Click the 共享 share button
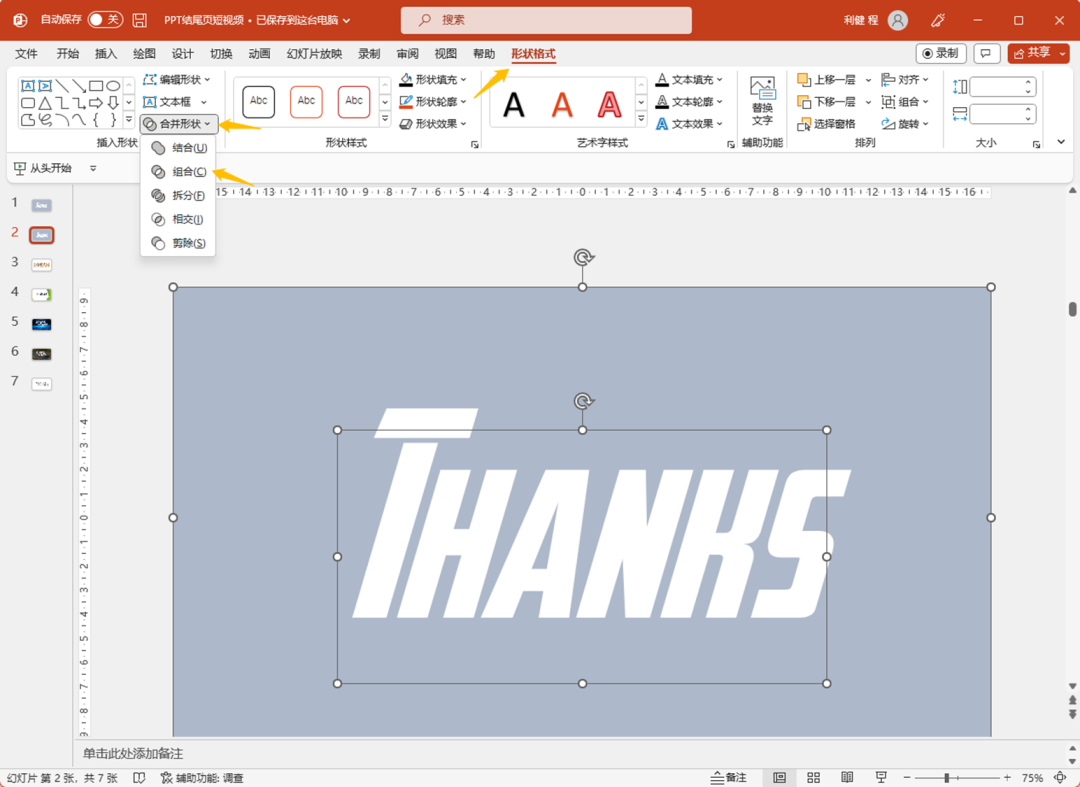The width and height of the screenshot is (1080, 787). tap(1038, 53)
